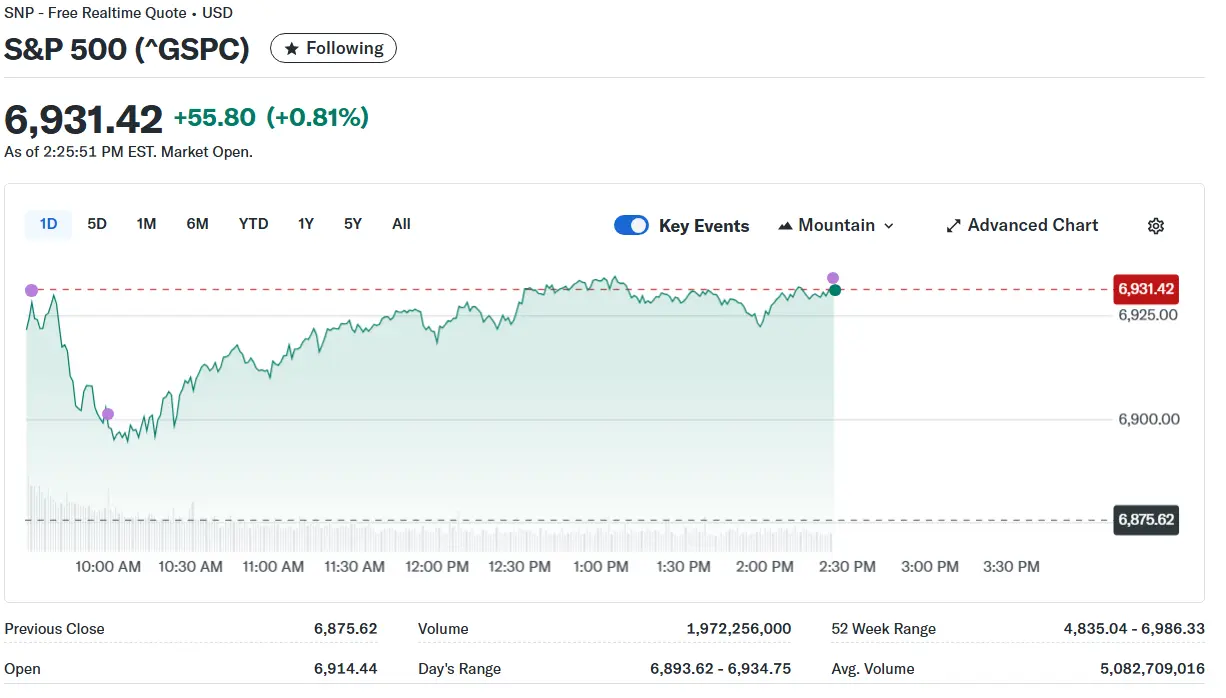Open the Advanced Chart link
This screenshot has width=1226, height=698.
point(1021,226)
